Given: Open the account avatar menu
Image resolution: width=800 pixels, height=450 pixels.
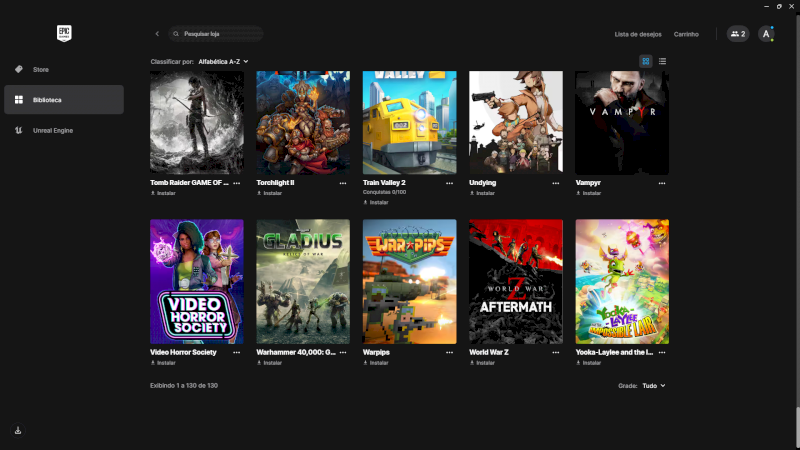Looking at the screenshot, I should pyautogui.click(x=766, y=34).
